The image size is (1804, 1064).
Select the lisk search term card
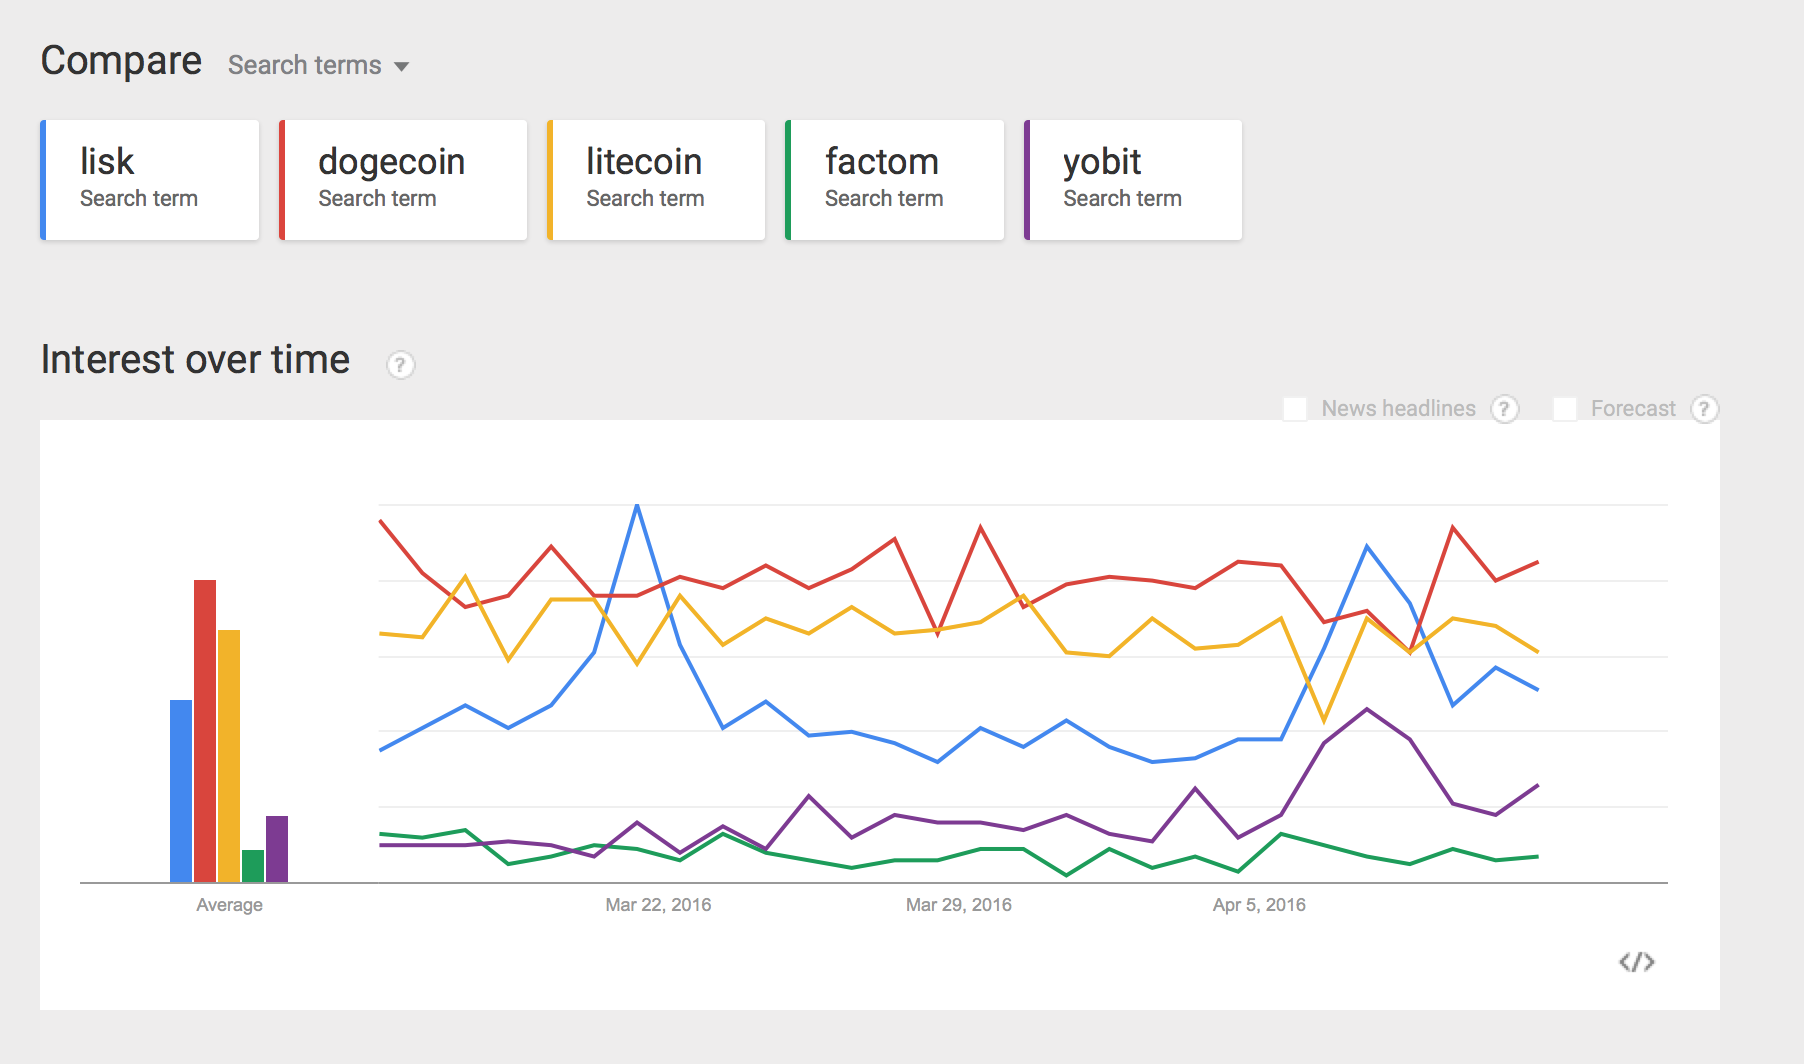pyautogui.click(x=150, y=180)
